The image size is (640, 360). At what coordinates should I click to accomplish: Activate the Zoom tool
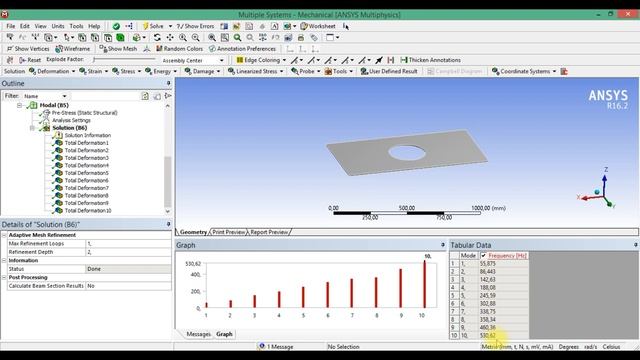[x=183, y=38]
